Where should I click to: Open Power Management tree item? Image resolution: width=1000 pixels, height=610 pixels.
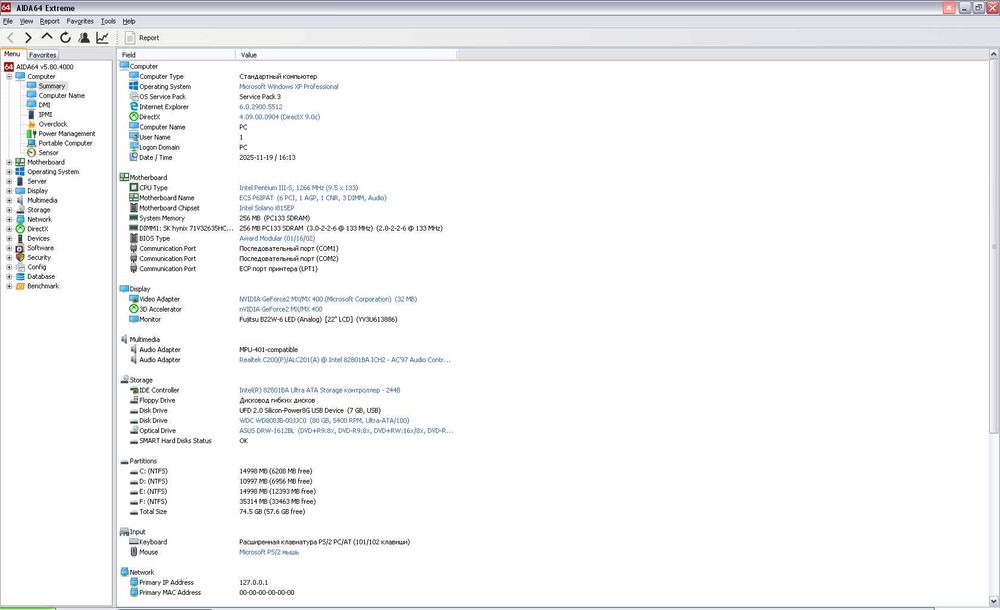pos(66,133)
